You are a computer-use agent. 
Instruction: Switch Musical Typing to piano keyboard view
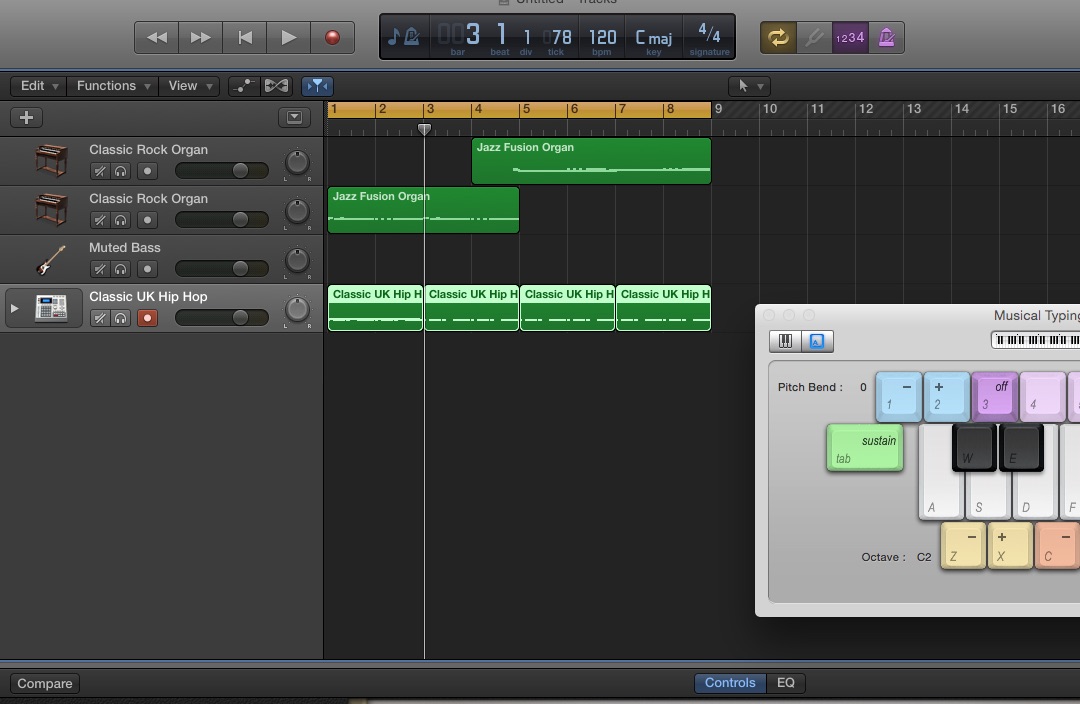coord(785,342)
